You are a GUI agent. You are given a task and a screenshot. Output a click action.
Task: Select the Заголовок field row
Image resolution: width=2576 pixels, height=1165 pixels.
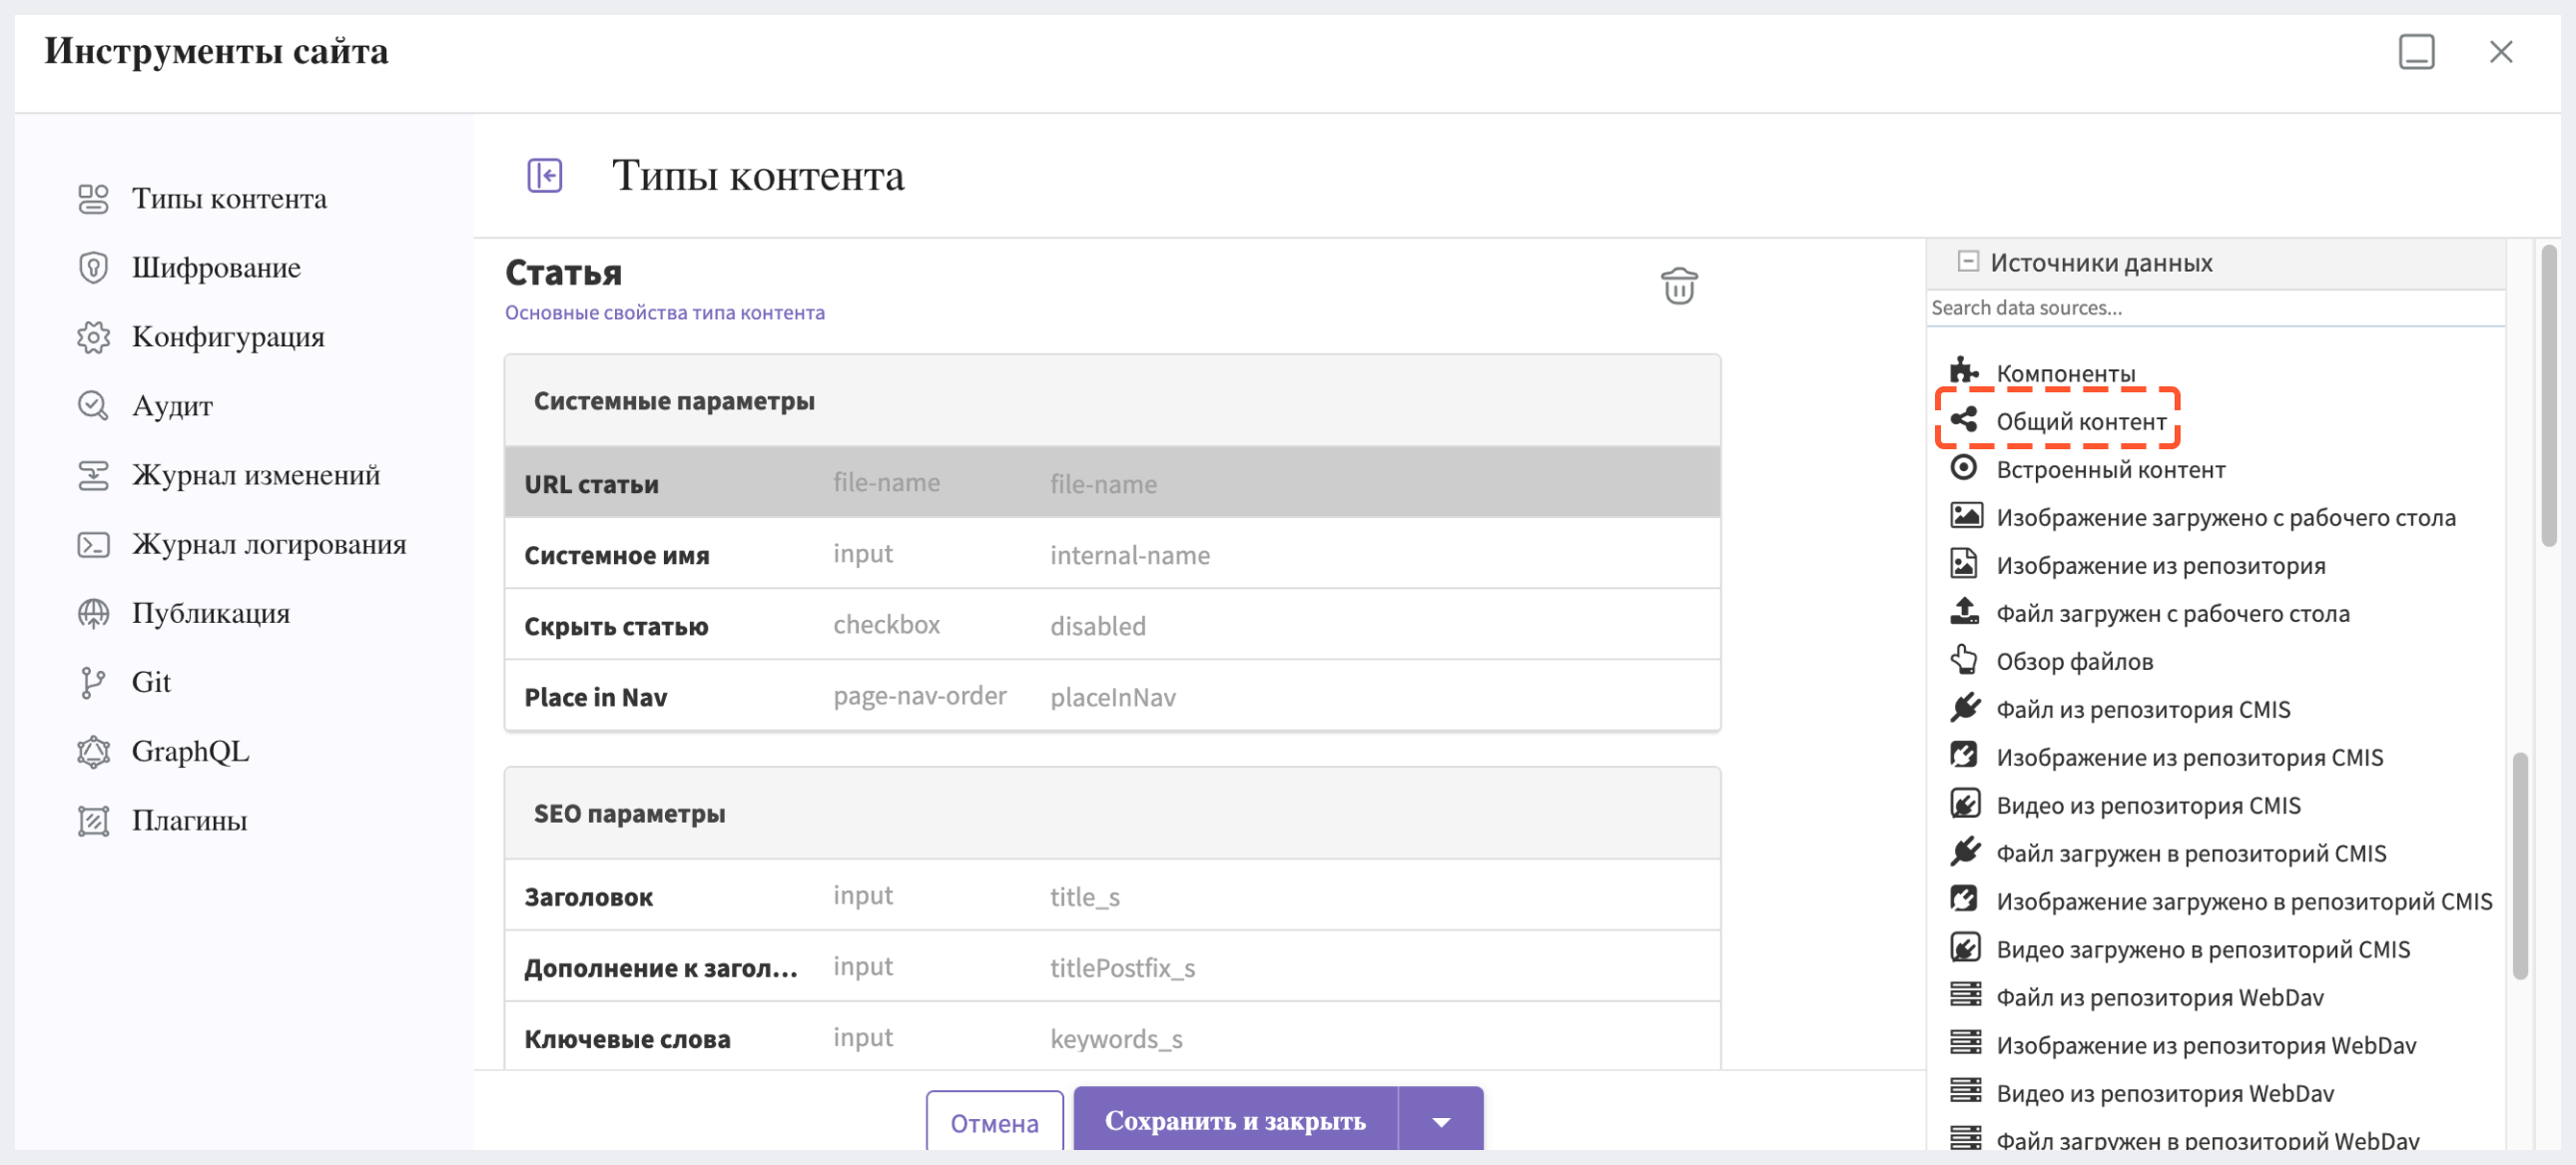pos(1112,896)
